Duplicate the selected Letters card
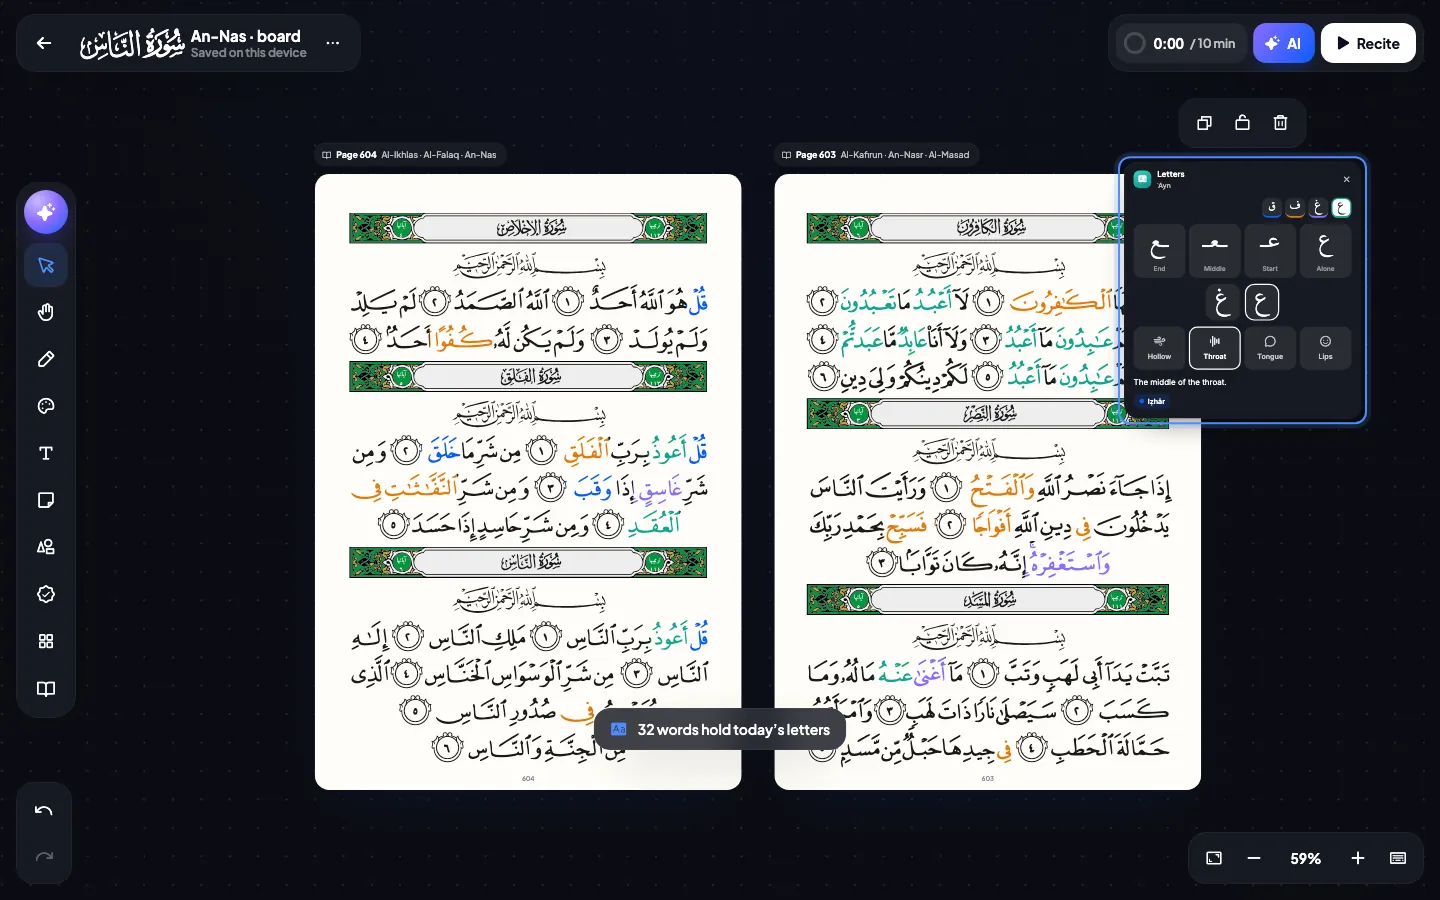This screenshot has height=900, width=1440. (1204, 123)
